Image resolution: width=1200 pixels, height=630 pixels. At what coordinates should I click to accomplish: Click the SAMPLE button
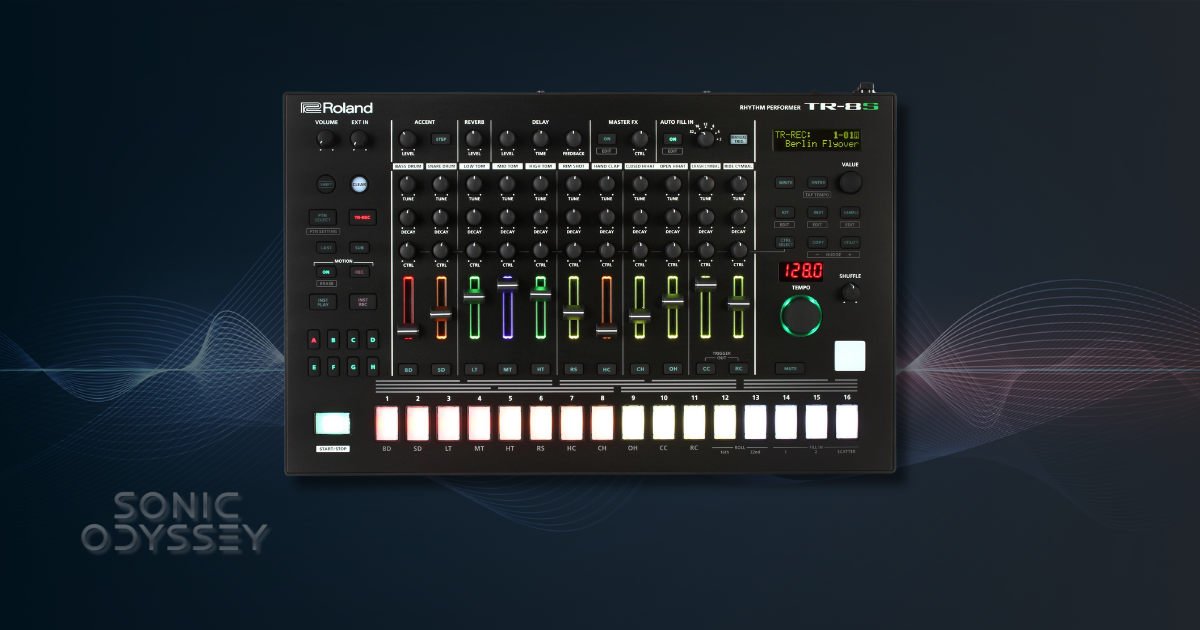point(850,213)
